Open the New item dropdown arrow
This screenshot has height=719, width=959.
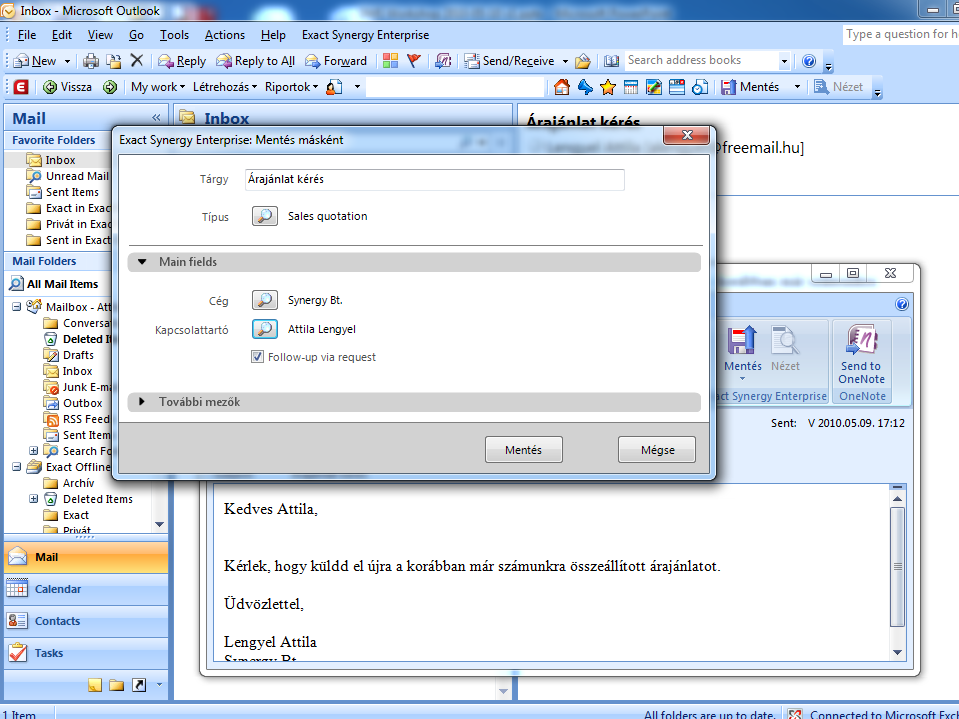[x=67, y=61]
